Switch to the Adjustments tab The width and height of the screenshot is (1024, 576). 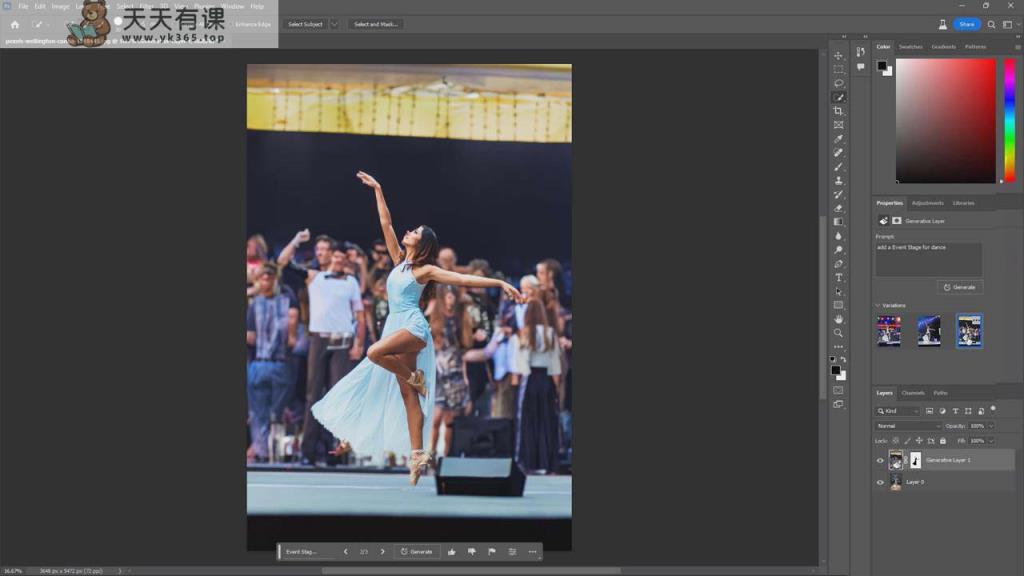(927, 203)
